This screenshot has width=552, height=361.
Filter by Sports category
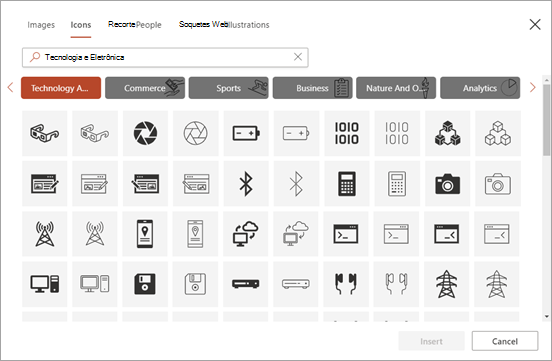pyautogui.click(x=228, y=88)
